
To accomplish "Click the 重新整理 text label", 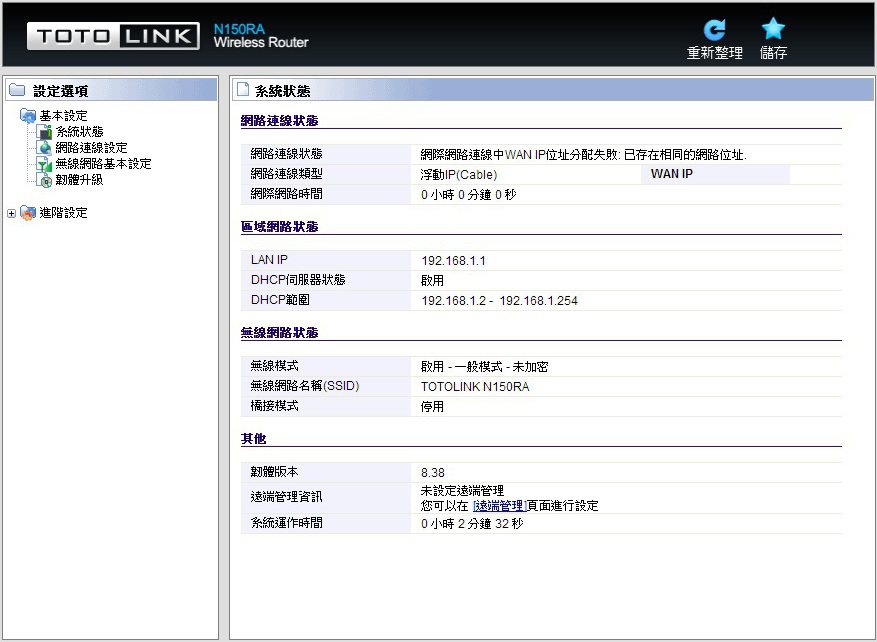I will pos(714,53).
